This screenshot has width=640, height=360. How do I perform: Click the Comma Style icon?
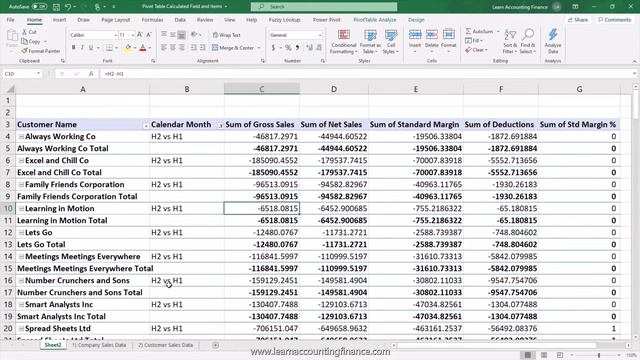[x=298, y=48]
